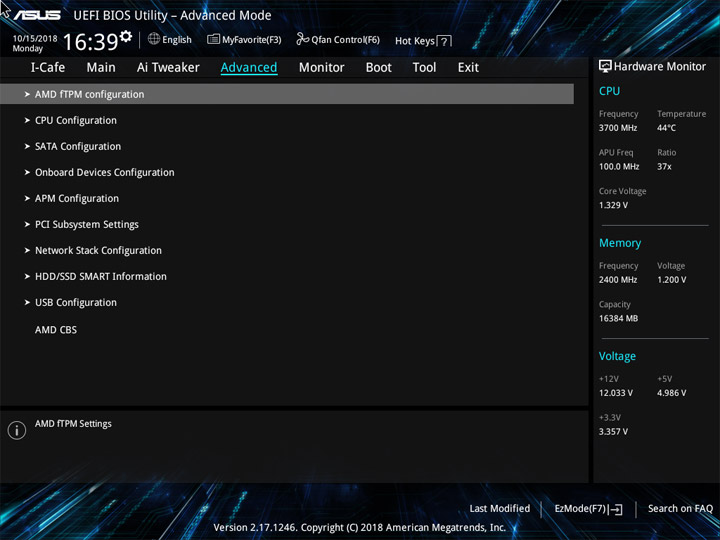Select Onboard Devices Configuration

[105, 172]
